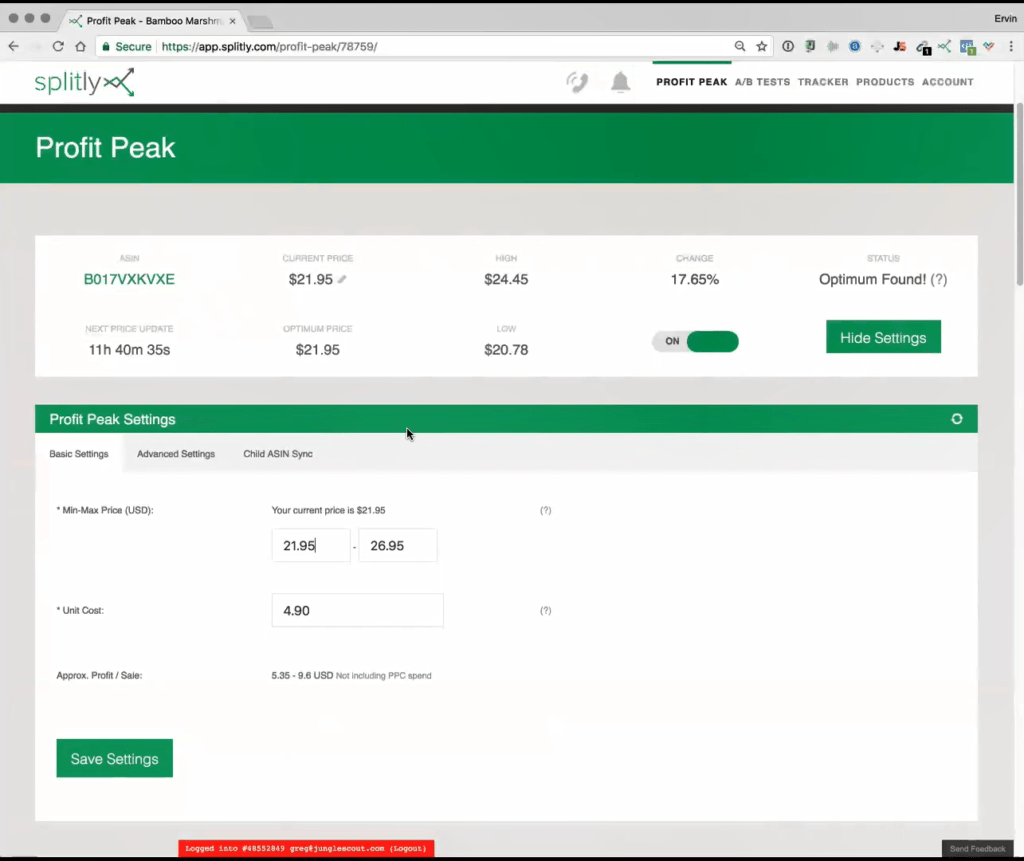Click the link extension icon with badge 1

[x=923, y=47]
